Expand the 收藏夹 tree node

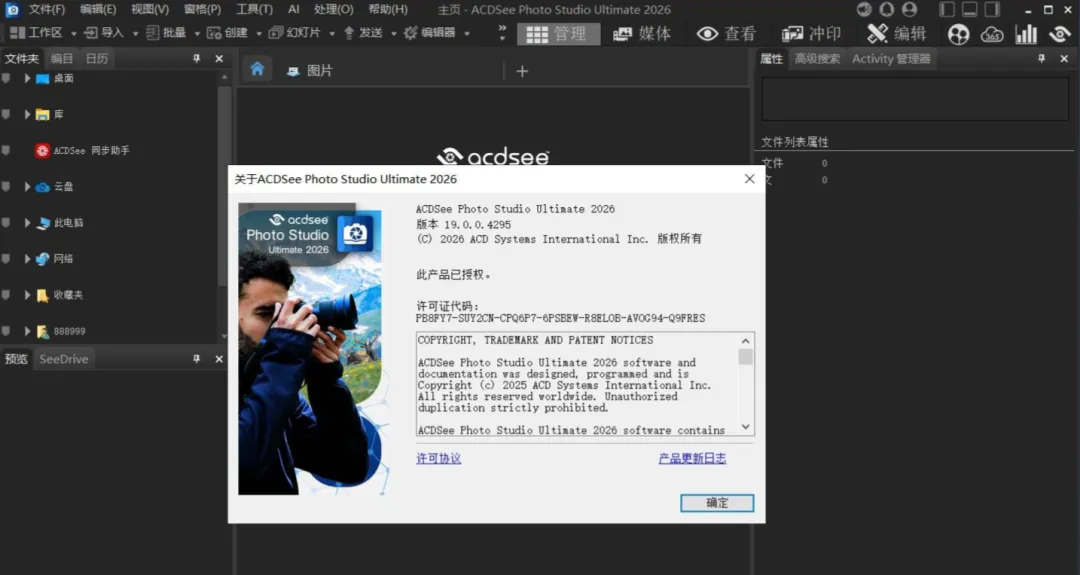point(27,295)
